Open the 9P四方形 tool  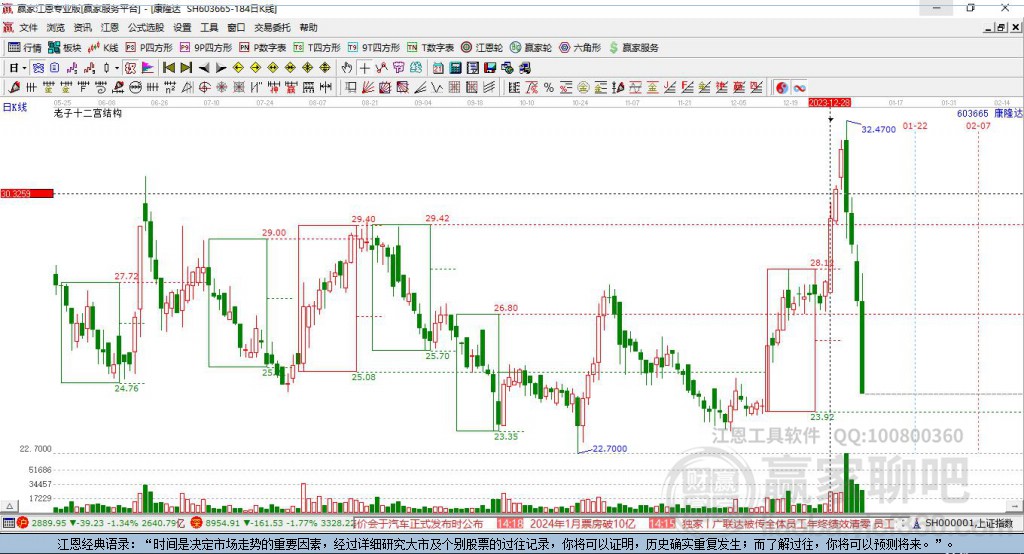[206, 48]
